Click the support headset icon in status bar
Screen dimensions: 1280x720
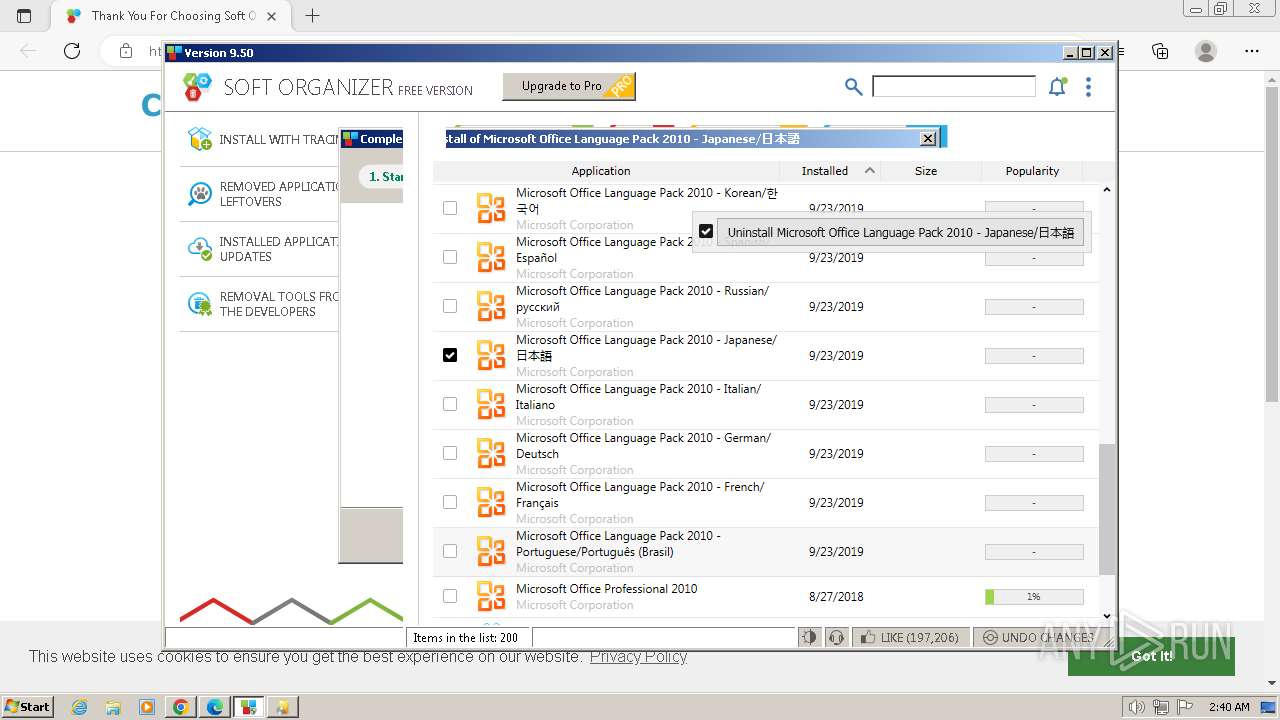(836, 637)
